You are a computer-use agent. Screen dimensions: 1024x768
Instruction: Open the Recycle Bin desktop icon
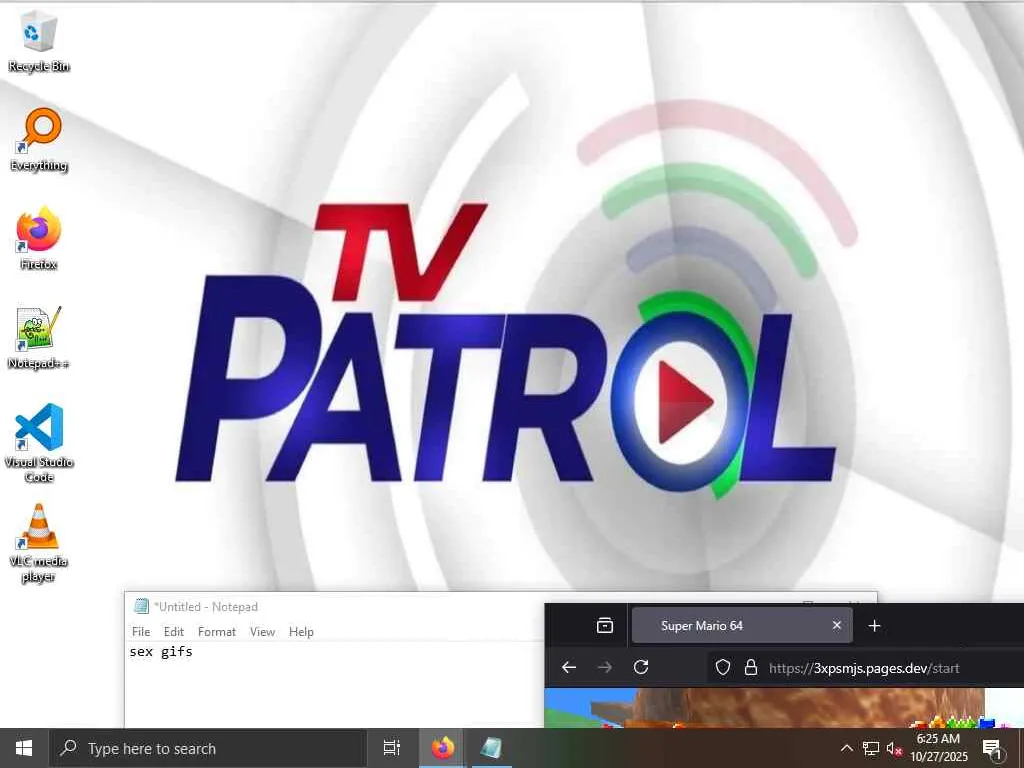click(x=39, y=42)
